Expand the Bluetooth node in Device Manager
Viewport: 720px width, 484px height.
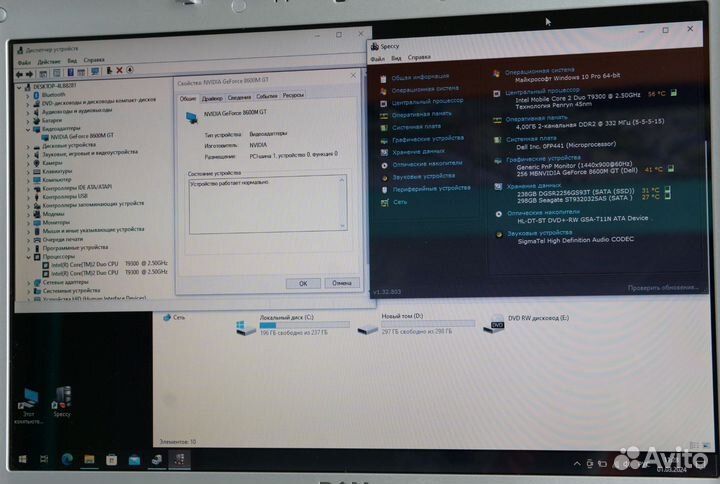(28, 96)
